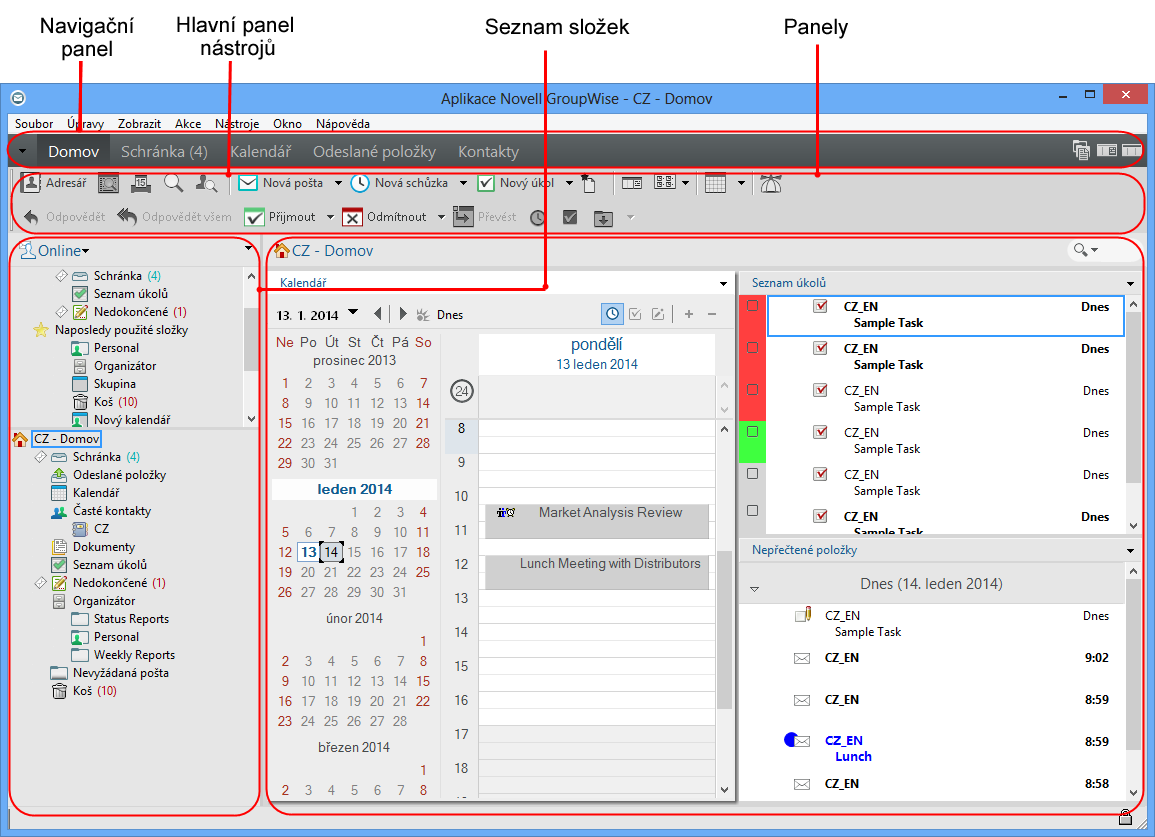Click the find magnifier icon in main toolbar
The width and height of the screenshot is (1155, 837).
pyautogui.click(x=174, y=183)
